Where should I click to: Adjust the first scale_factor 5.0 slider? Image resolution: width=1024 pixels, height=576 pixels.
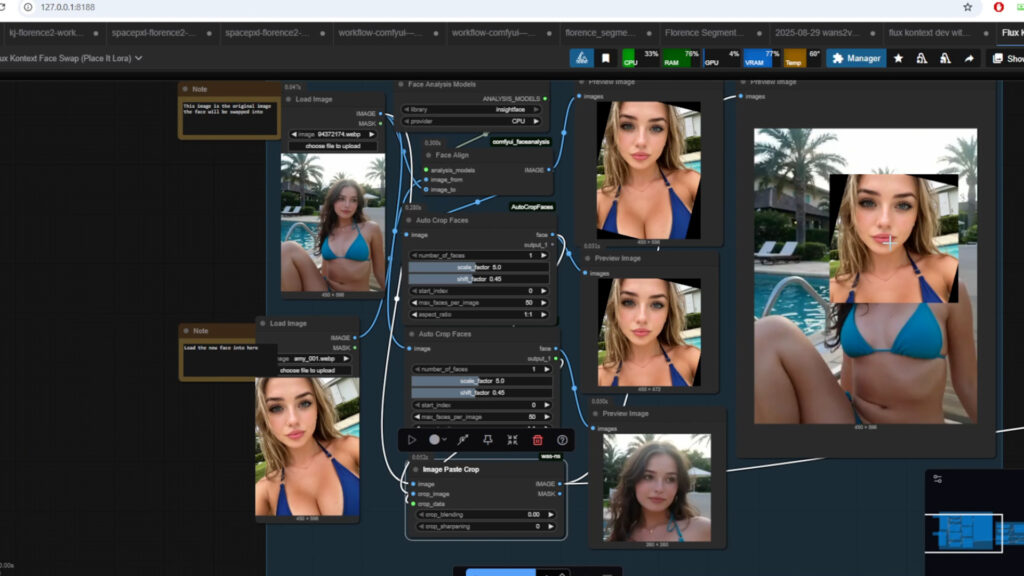point(480,267)
